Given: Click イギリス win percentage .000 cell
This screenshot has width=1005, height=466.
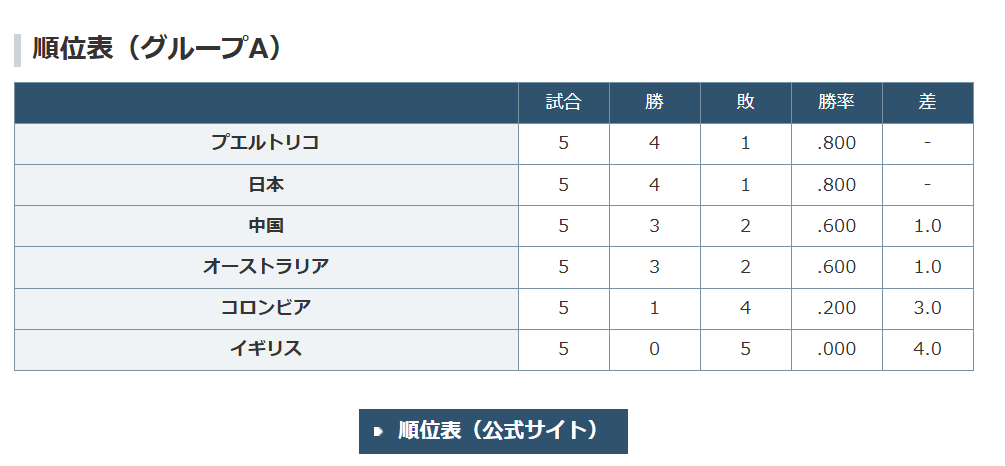Looking at the screenshot, I should (x=836, y=349).
